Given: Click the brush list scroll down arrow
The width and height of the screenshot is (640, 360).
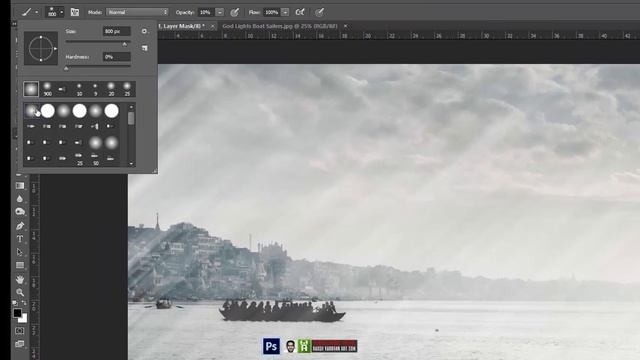Looking at the screenshot, I should coord(131,163).
